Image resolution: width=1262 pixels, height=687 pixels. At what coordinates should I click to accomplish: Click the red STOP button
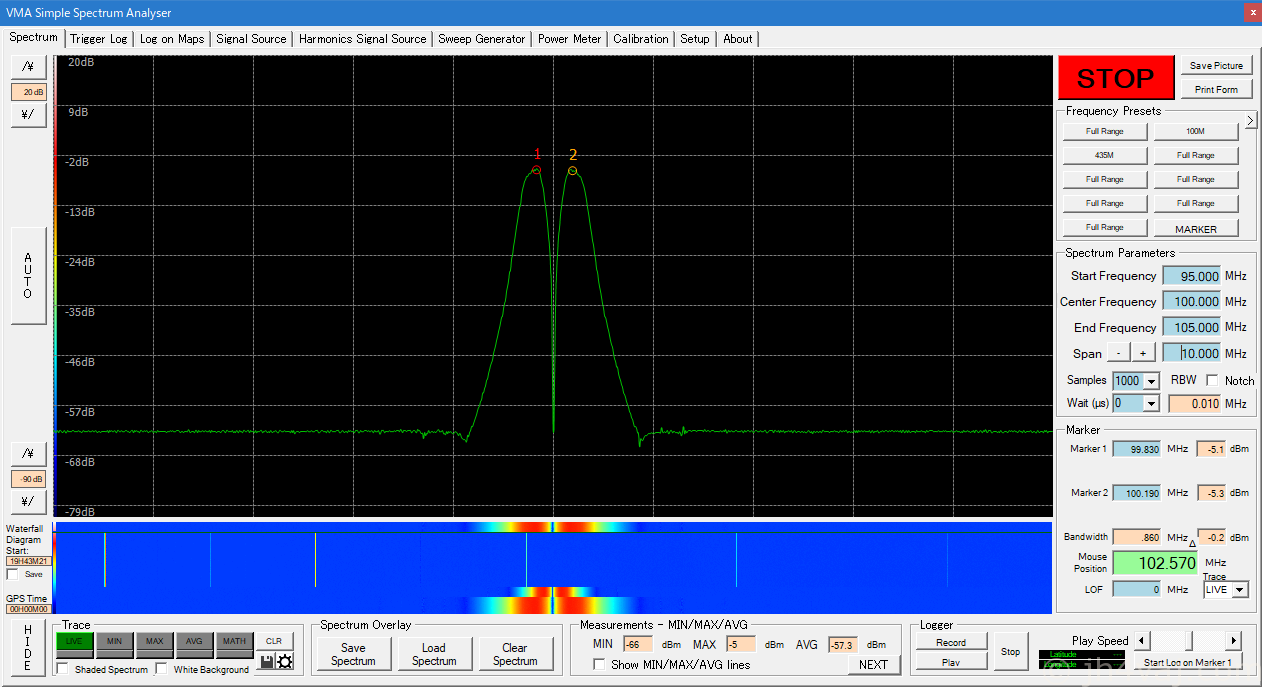click(x=1116, y=78)
